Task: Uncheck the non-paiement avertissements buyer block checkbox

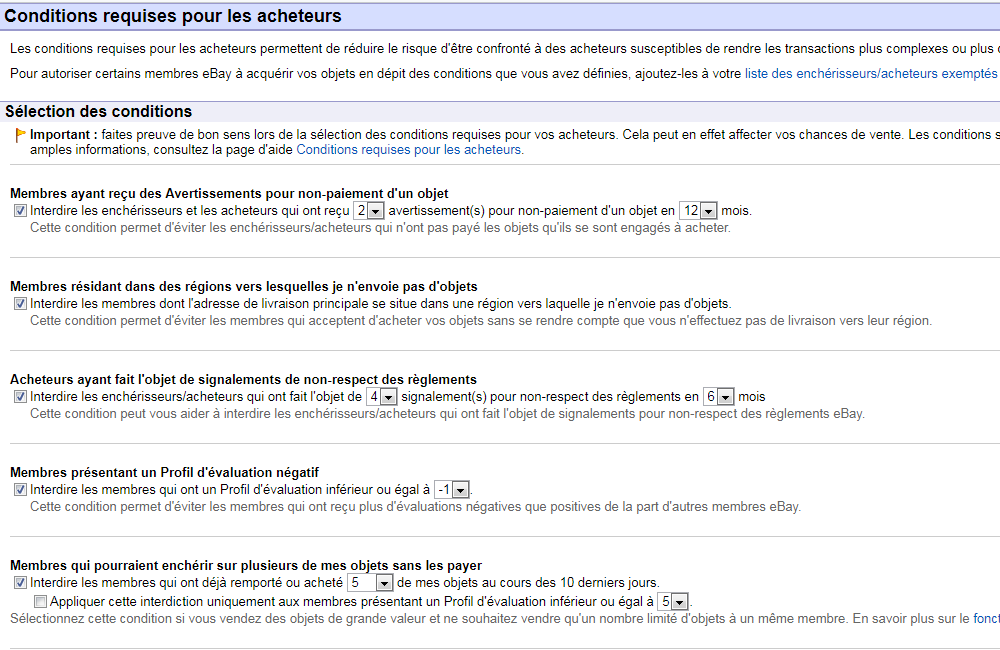Action: pos(20,211)
